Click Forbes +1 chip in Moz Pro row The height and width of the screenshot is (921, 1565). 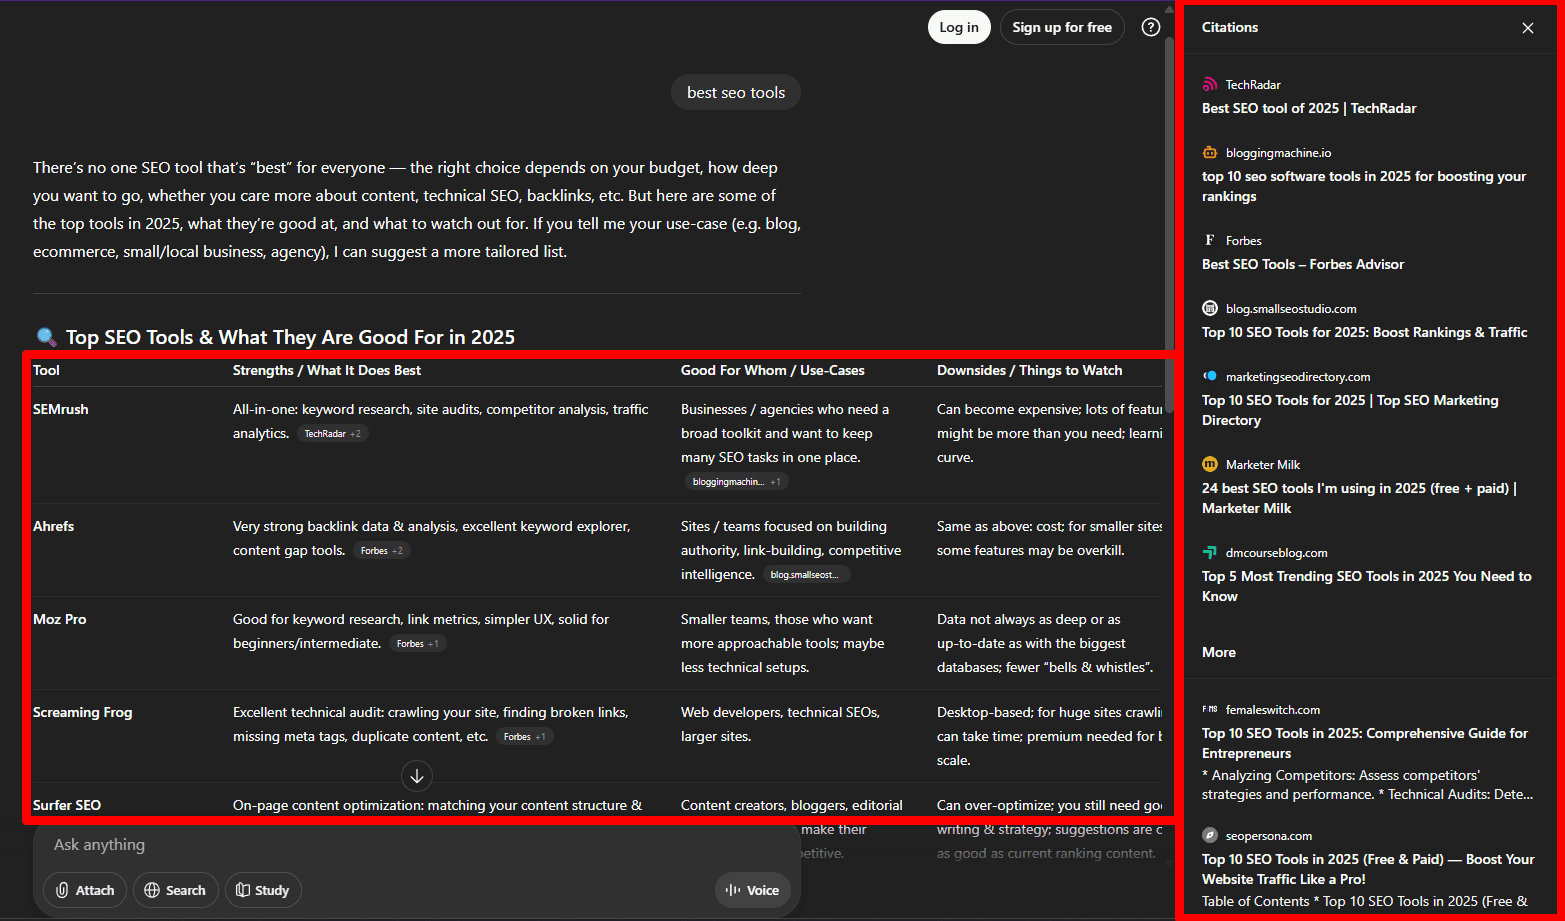pos(418,644)
